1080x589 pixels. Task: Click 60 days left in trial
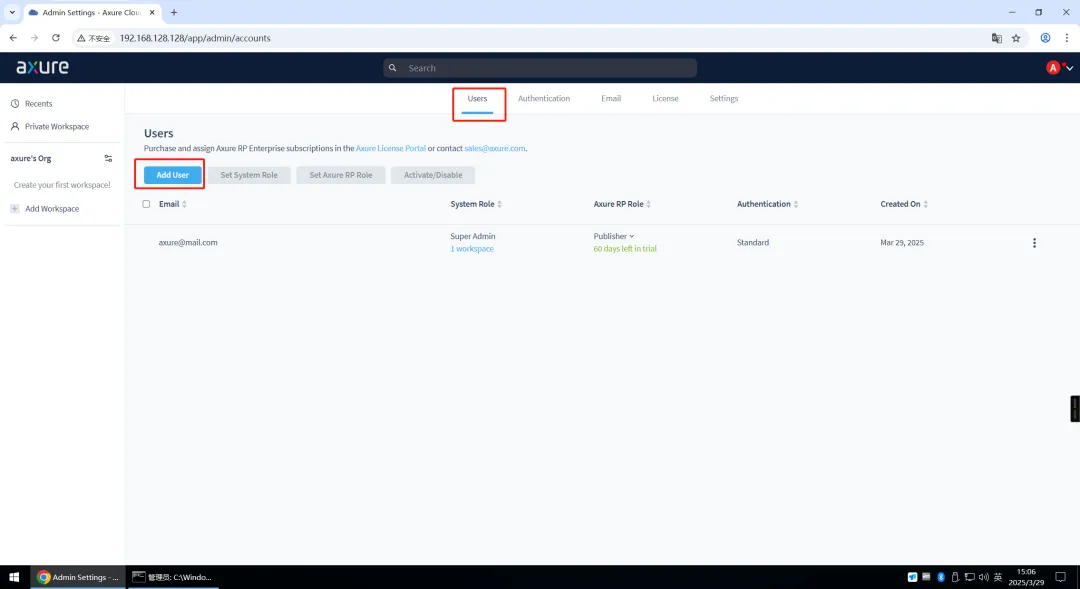point(625,249)
